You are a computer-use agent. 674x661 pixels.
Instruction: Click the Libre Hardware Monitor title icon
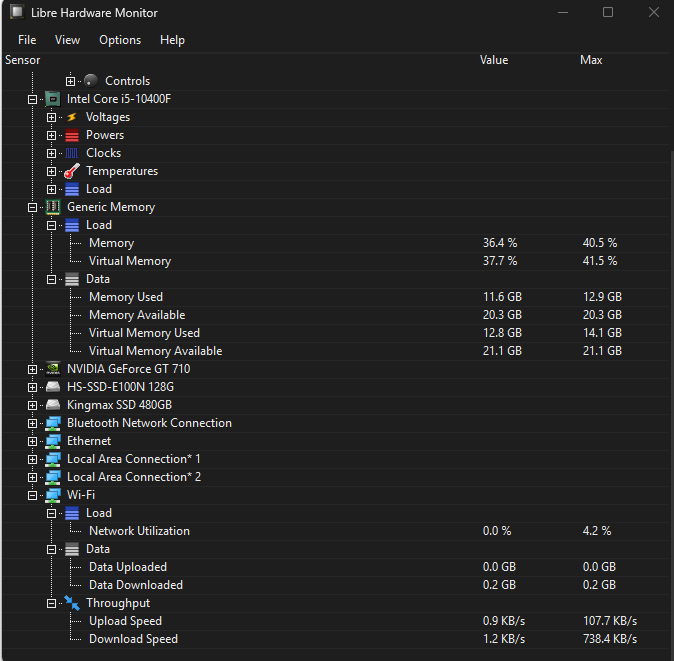[x=17, y=12]
